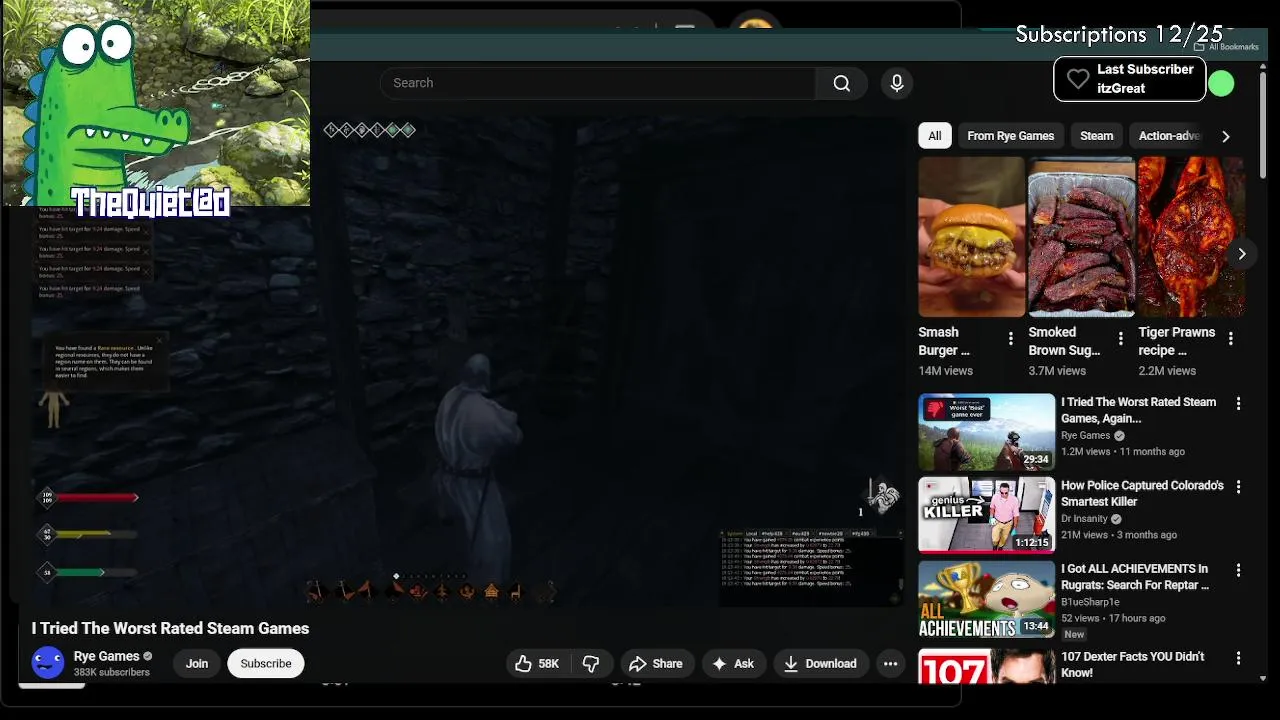This screenshot has width=1280, height=720.
Task: Open the All Bookmarks folder
Action: pos(1226,47)
